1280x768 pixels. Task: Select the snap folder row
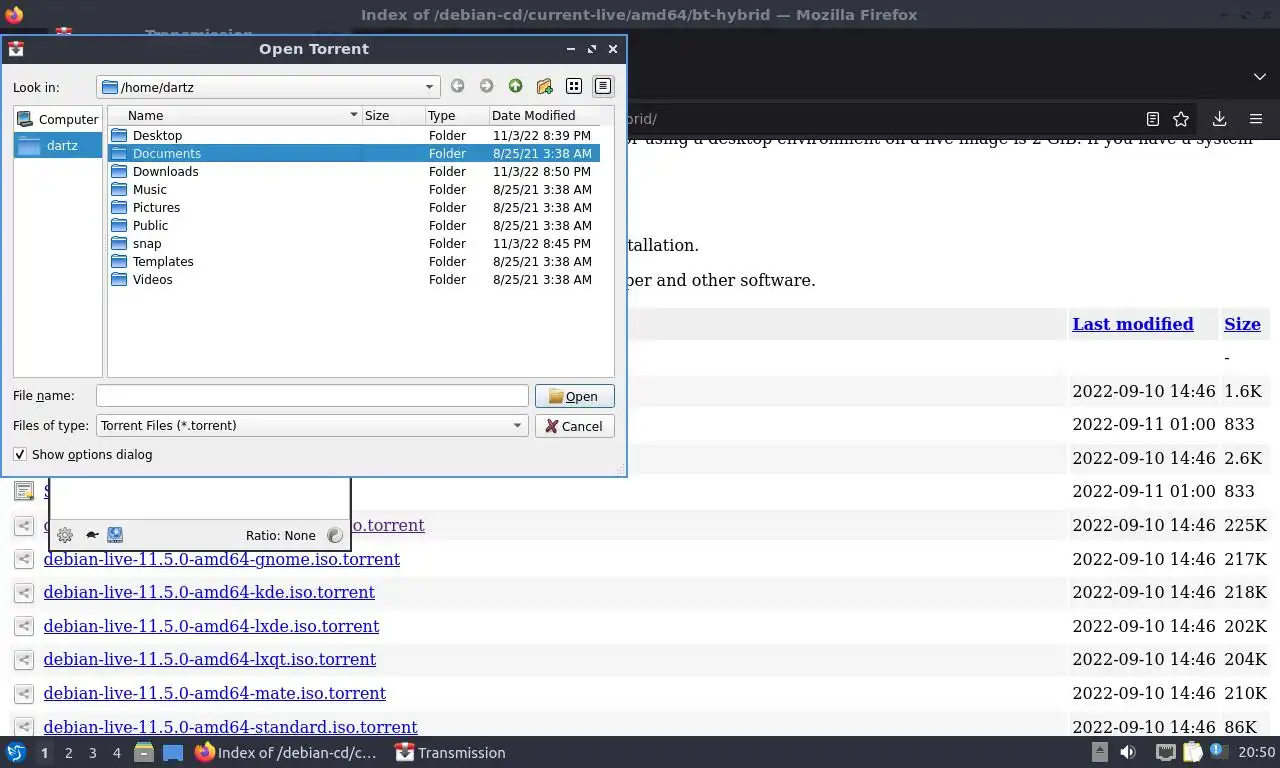click(354, 243)
